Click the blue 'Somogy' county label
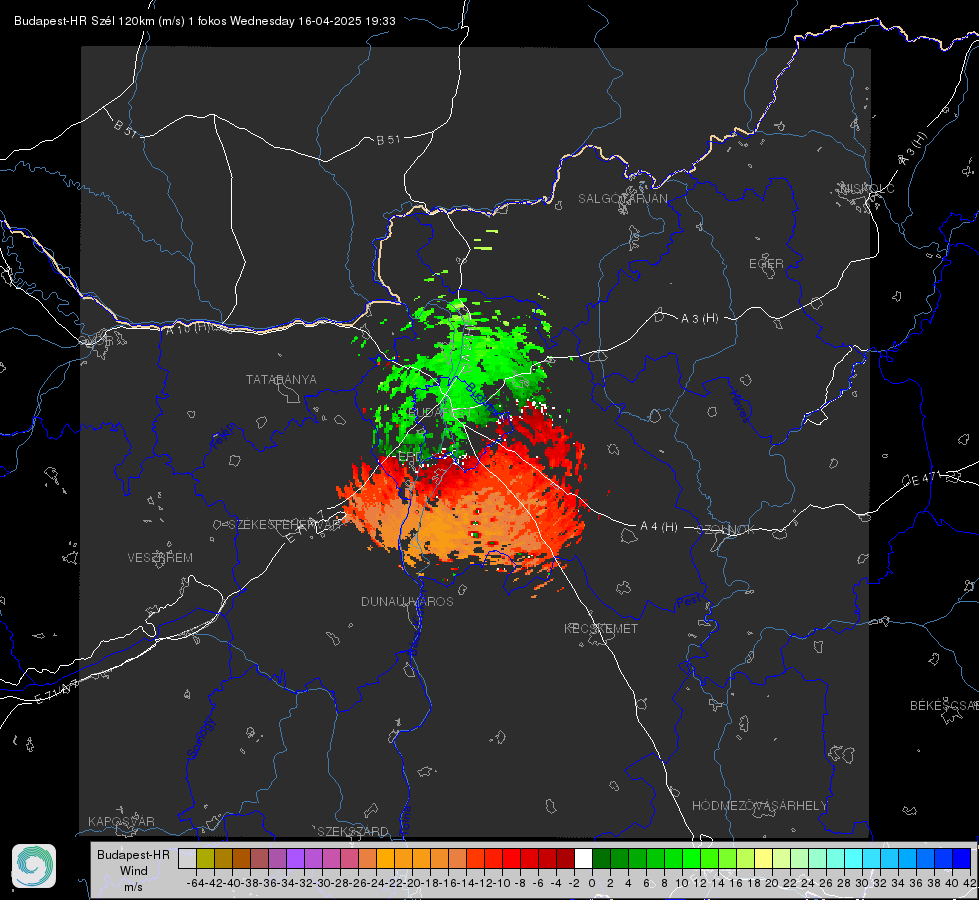The width and height of the screenshot is (979, 900). 199,738
